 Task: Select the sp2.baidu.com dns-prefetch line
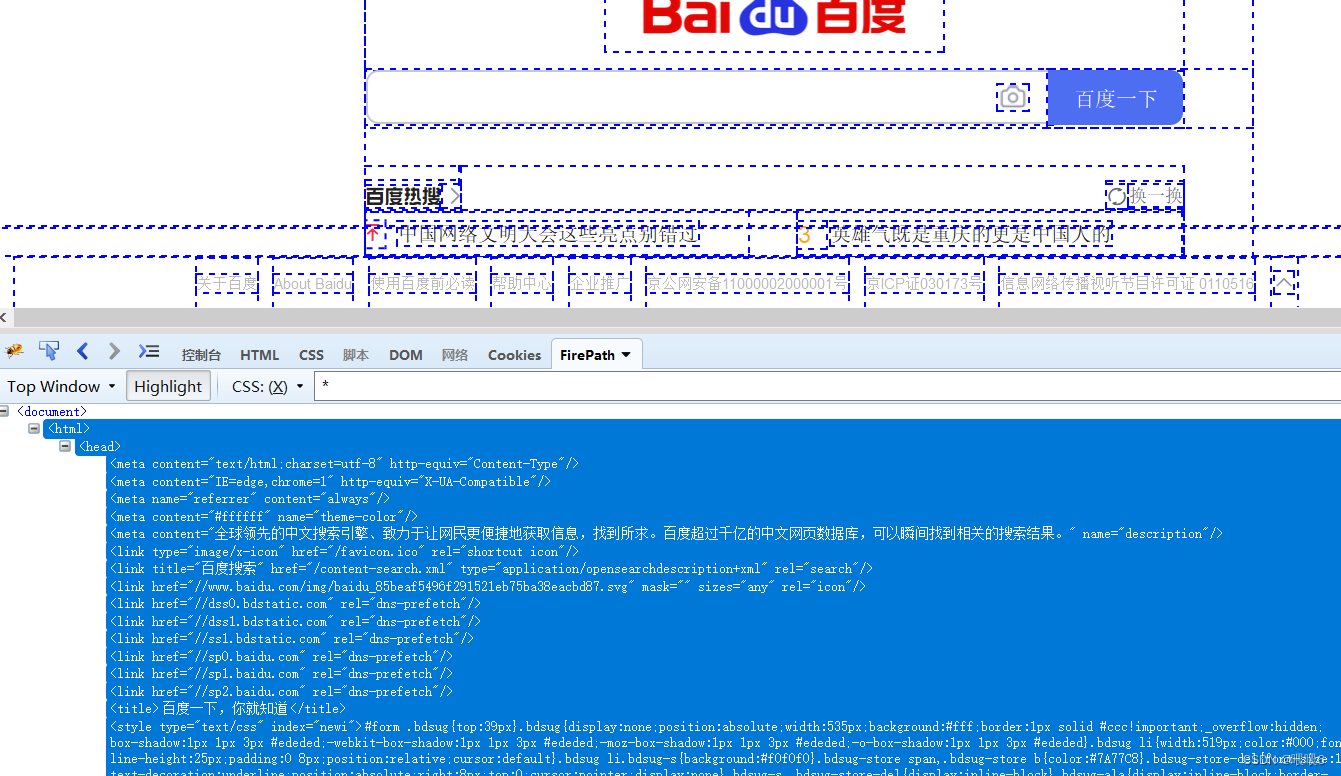pos(281,691)
